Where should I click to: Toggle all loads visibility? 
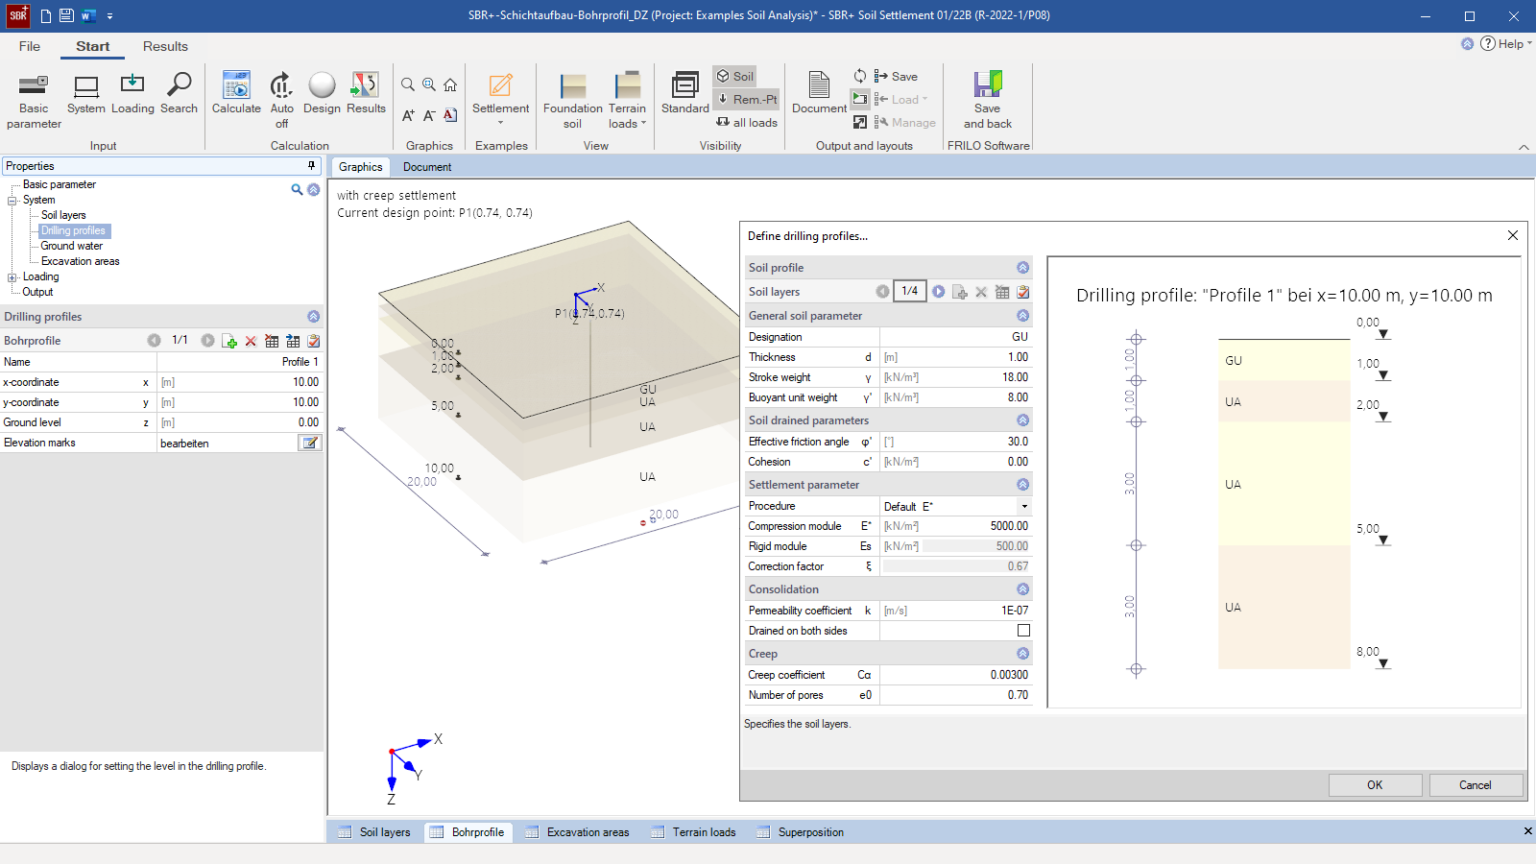(x=747, y=122)
